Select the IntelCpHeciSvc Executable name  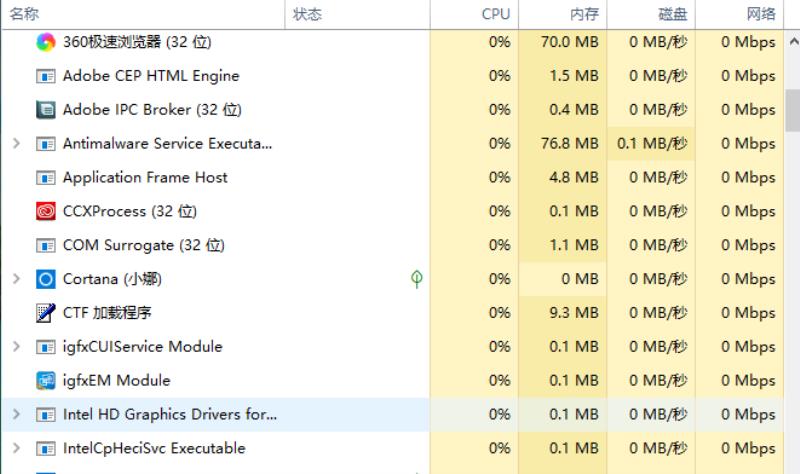[x=154, y=448]
